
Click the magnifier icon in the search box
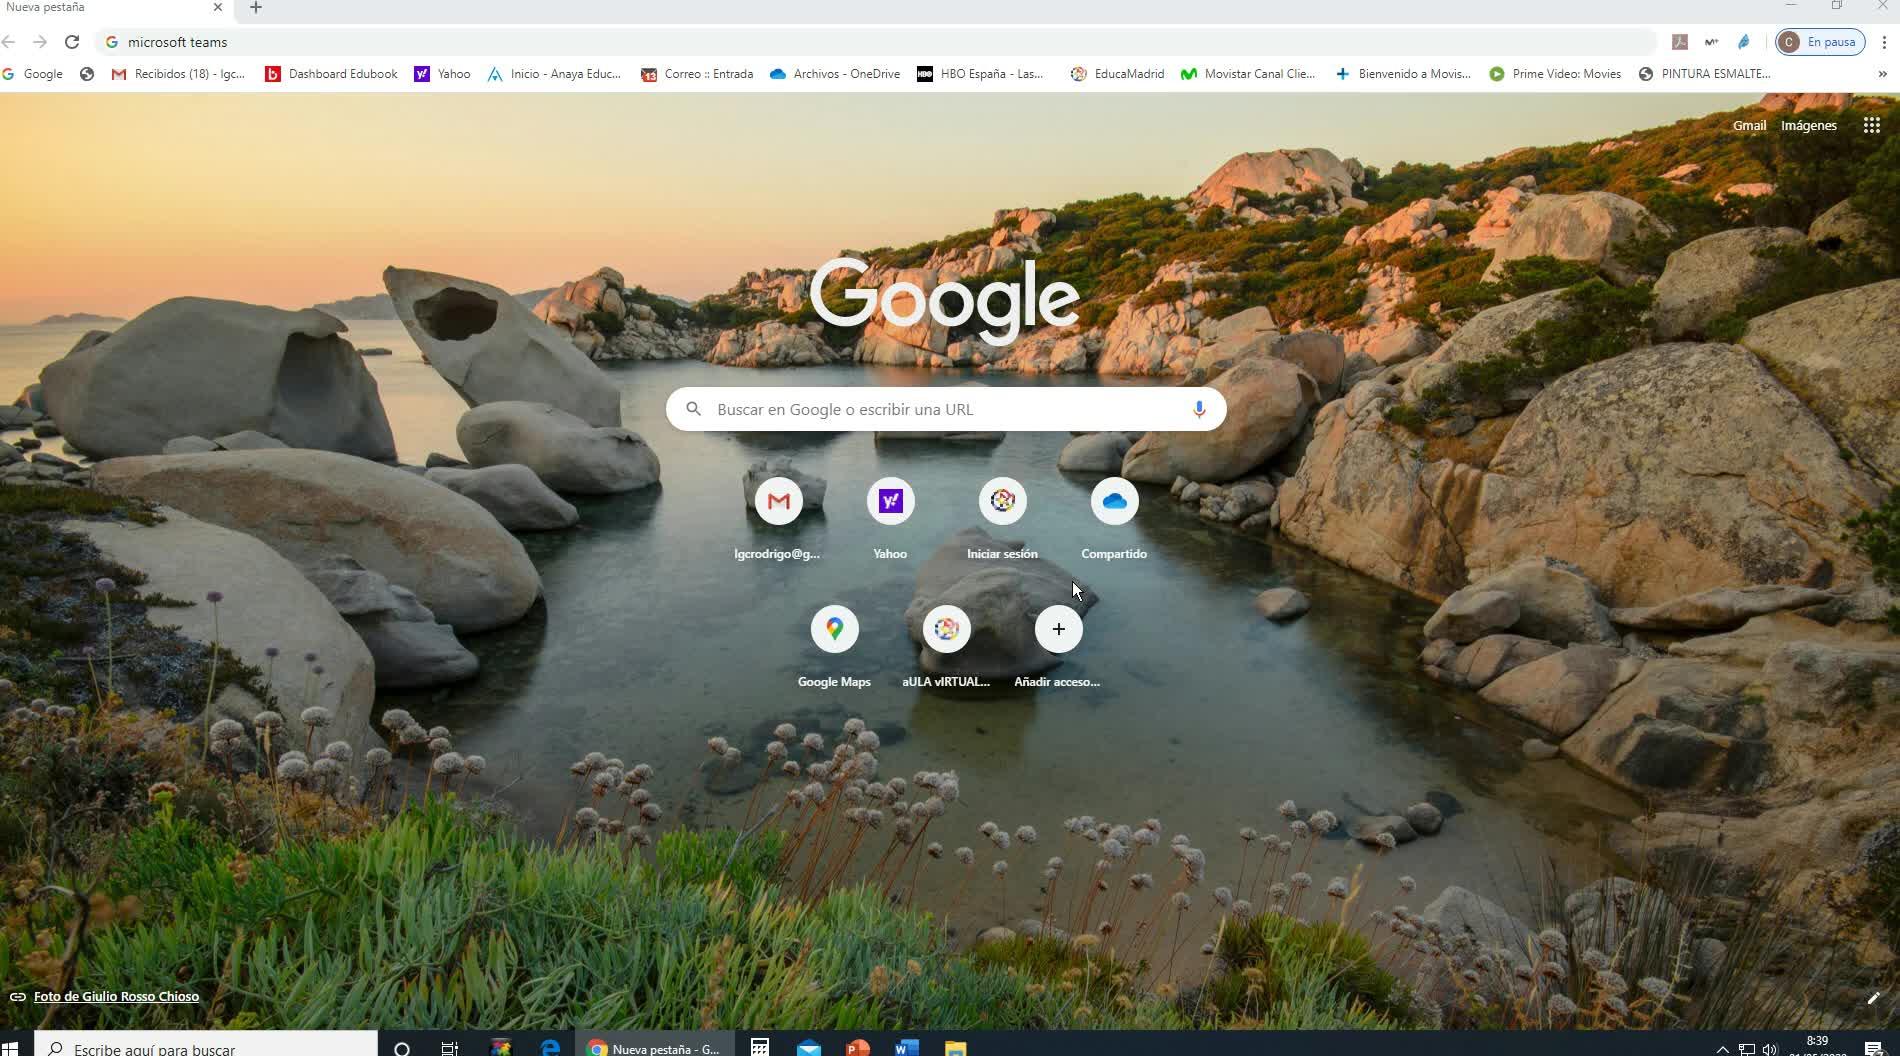coord(693,409)
